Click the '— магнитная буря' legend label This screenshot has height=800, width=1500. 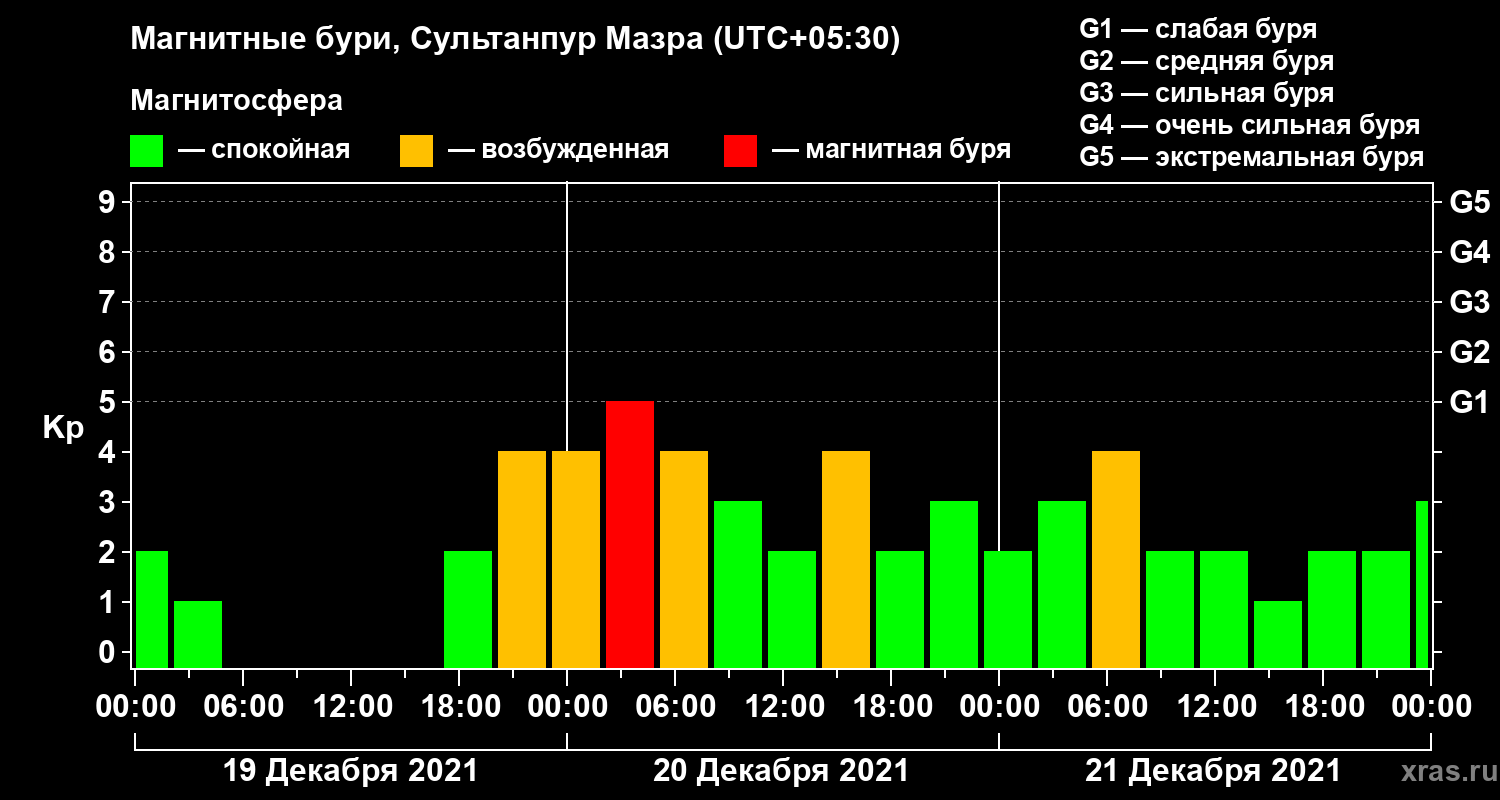coord(891,150)
